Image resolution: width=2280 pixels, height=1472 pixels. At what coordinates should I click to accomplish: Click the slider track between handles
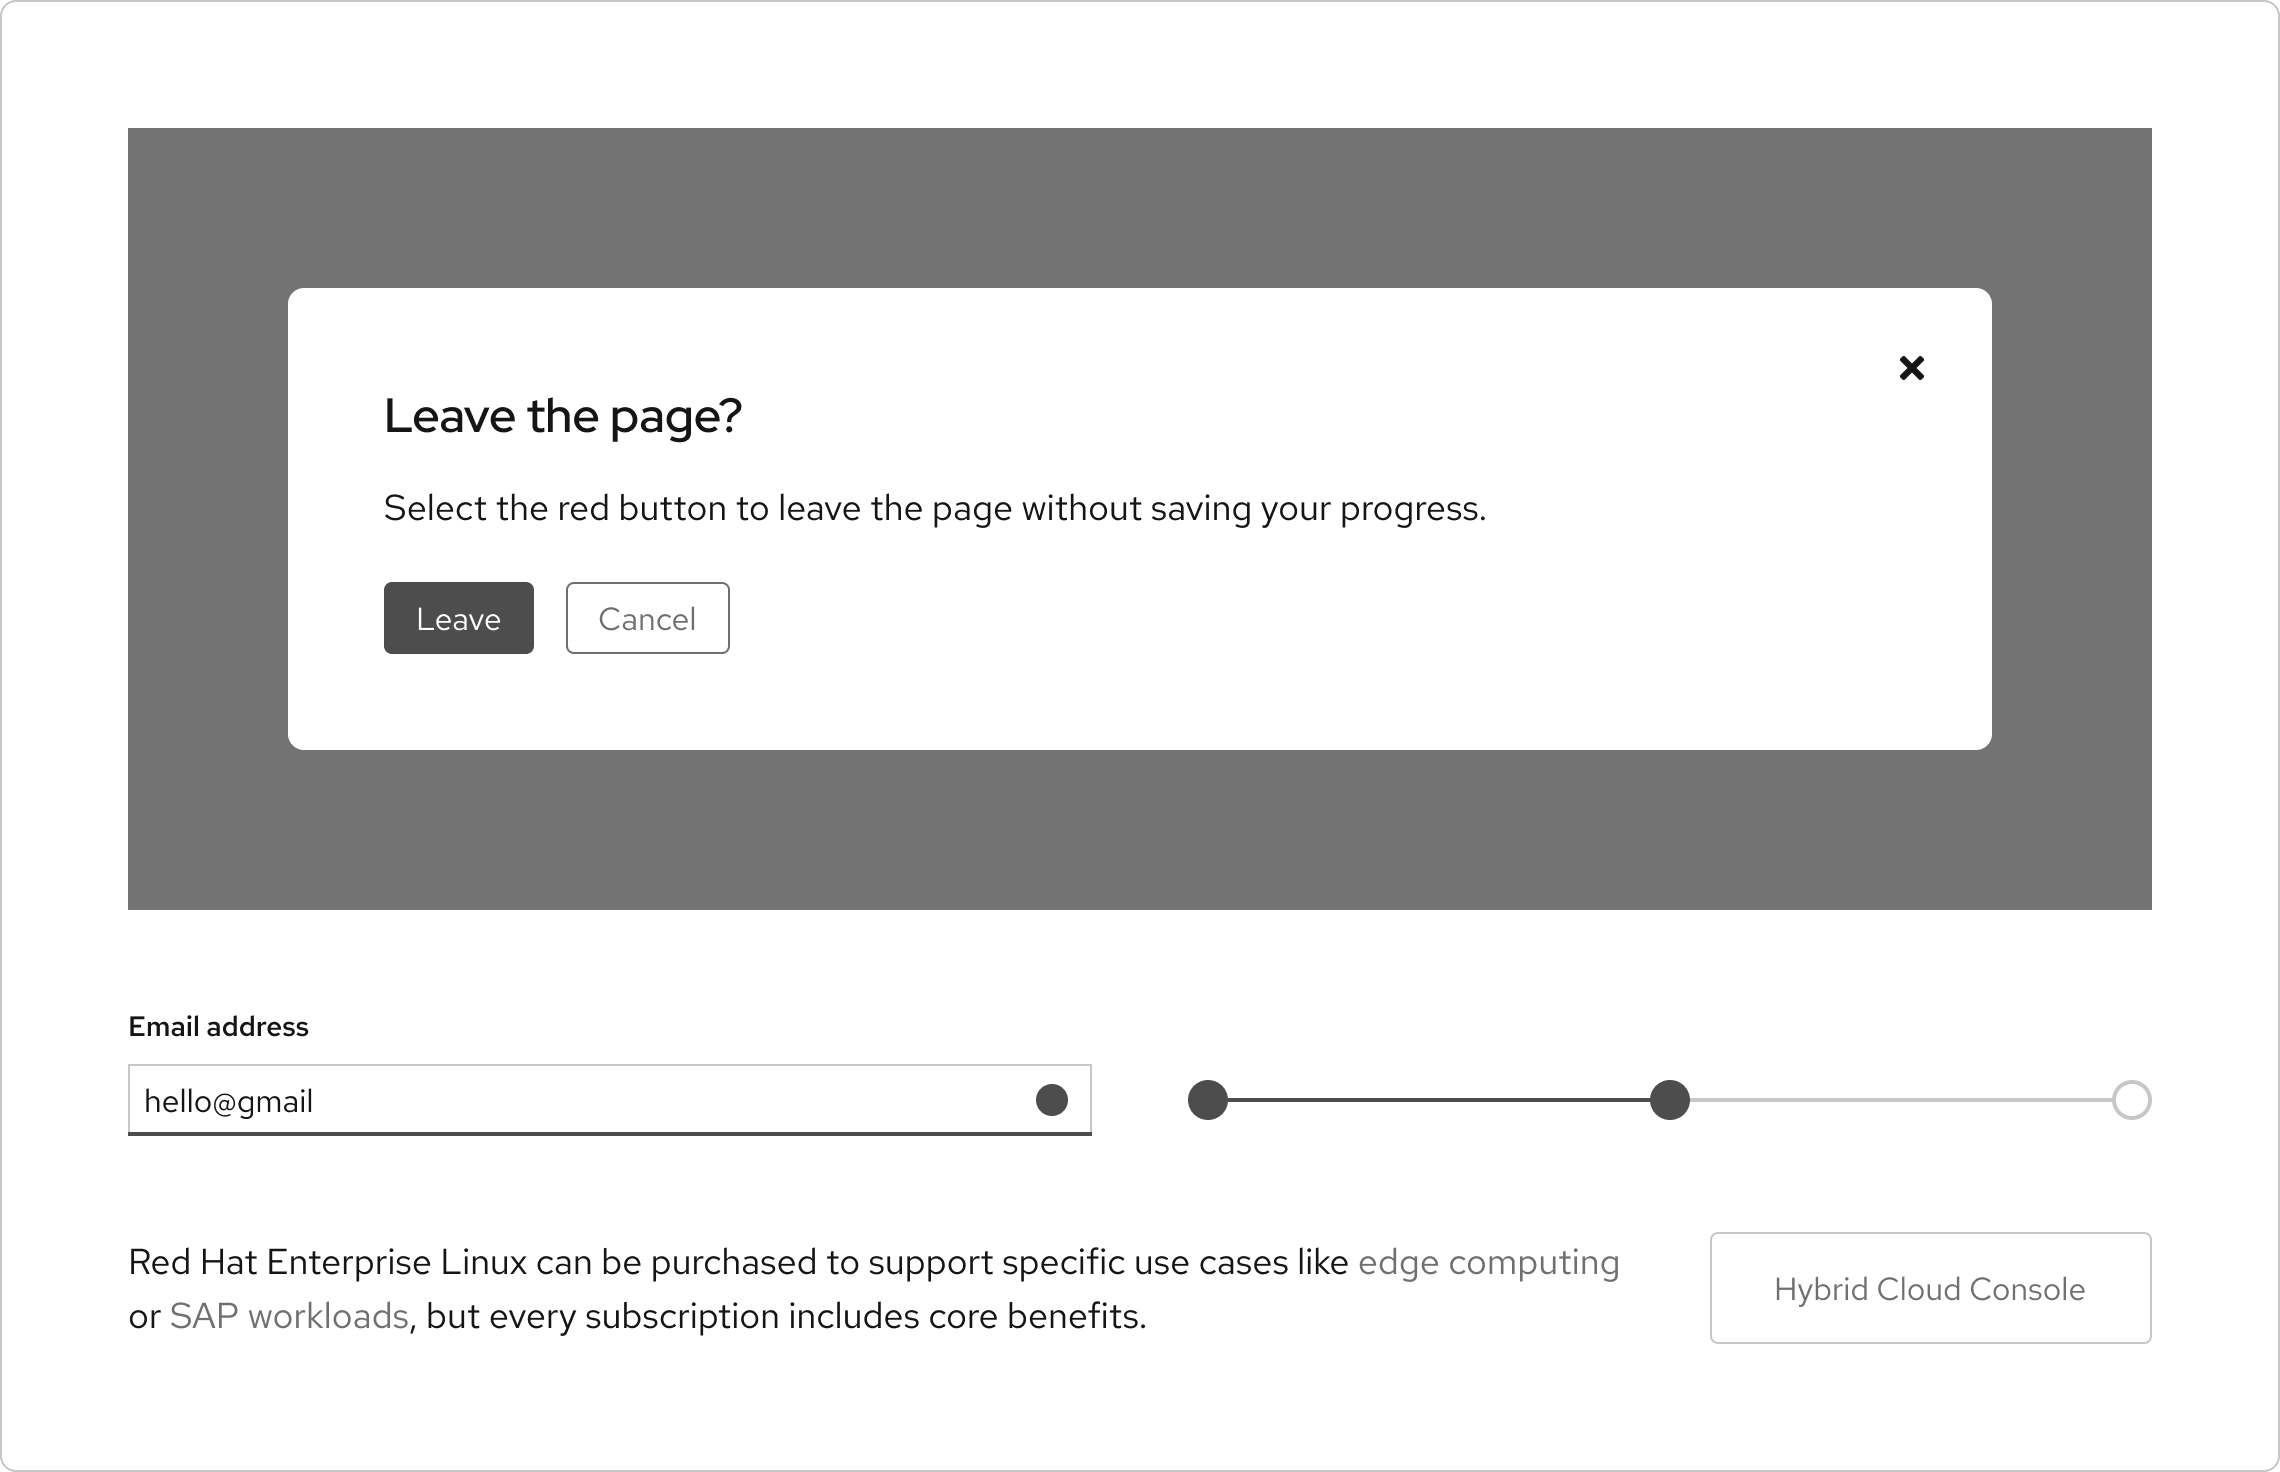click(x=1440, y=1100)
